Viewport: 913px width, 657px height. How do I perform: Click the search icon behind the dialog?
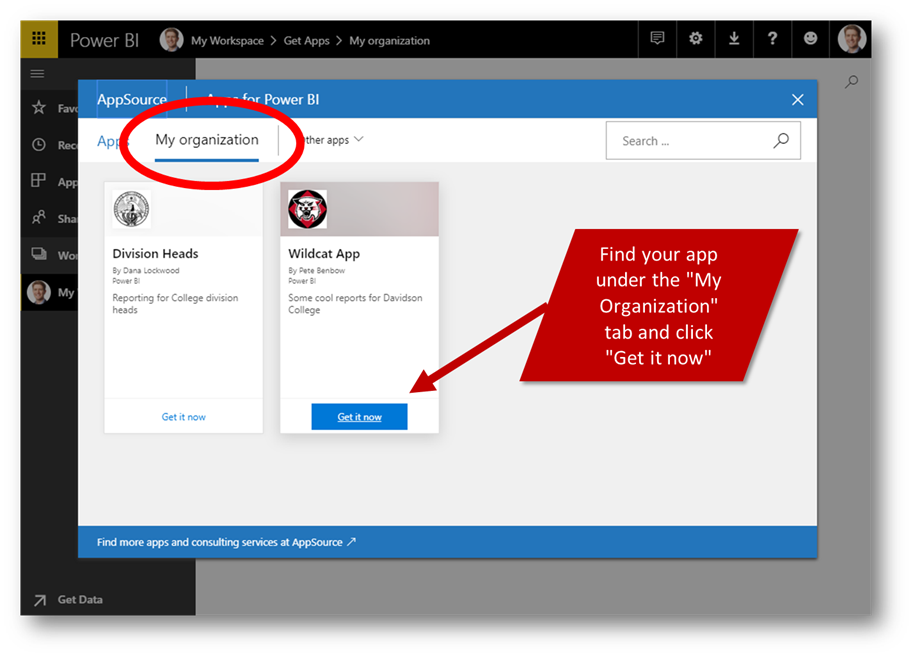851,82
